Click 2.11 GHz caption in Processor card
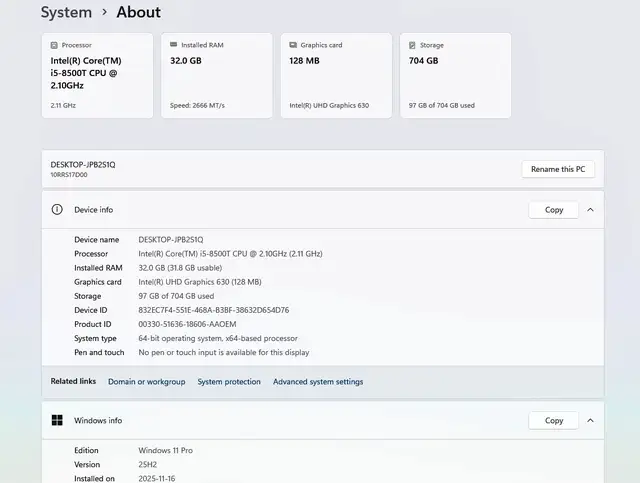640x483 pixels. click(x=63, y=105)
